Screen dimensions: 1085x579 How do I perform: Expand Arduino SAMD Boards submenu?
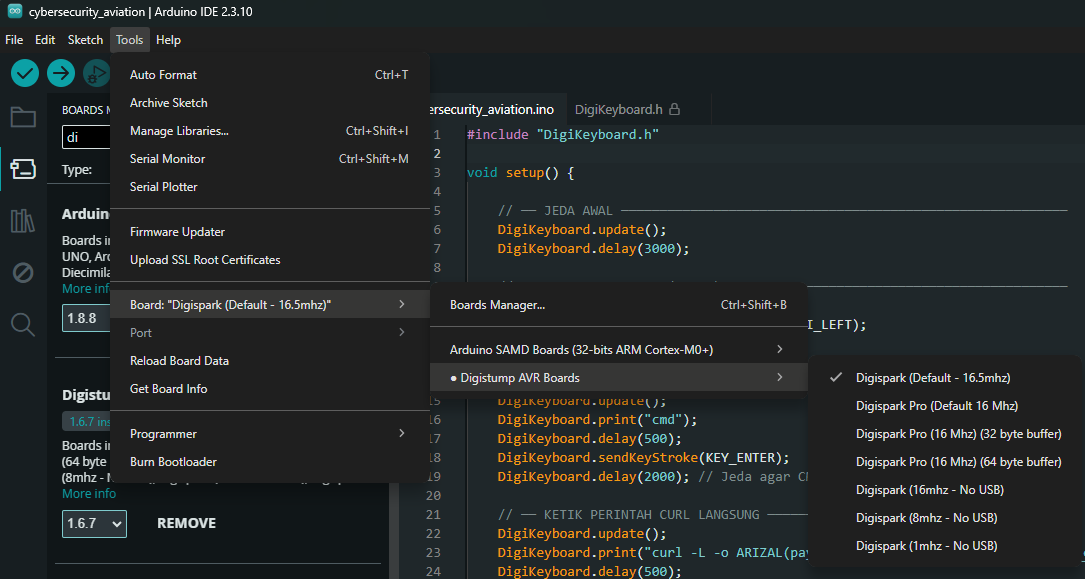pyautogui.click(x=619, y=349)
